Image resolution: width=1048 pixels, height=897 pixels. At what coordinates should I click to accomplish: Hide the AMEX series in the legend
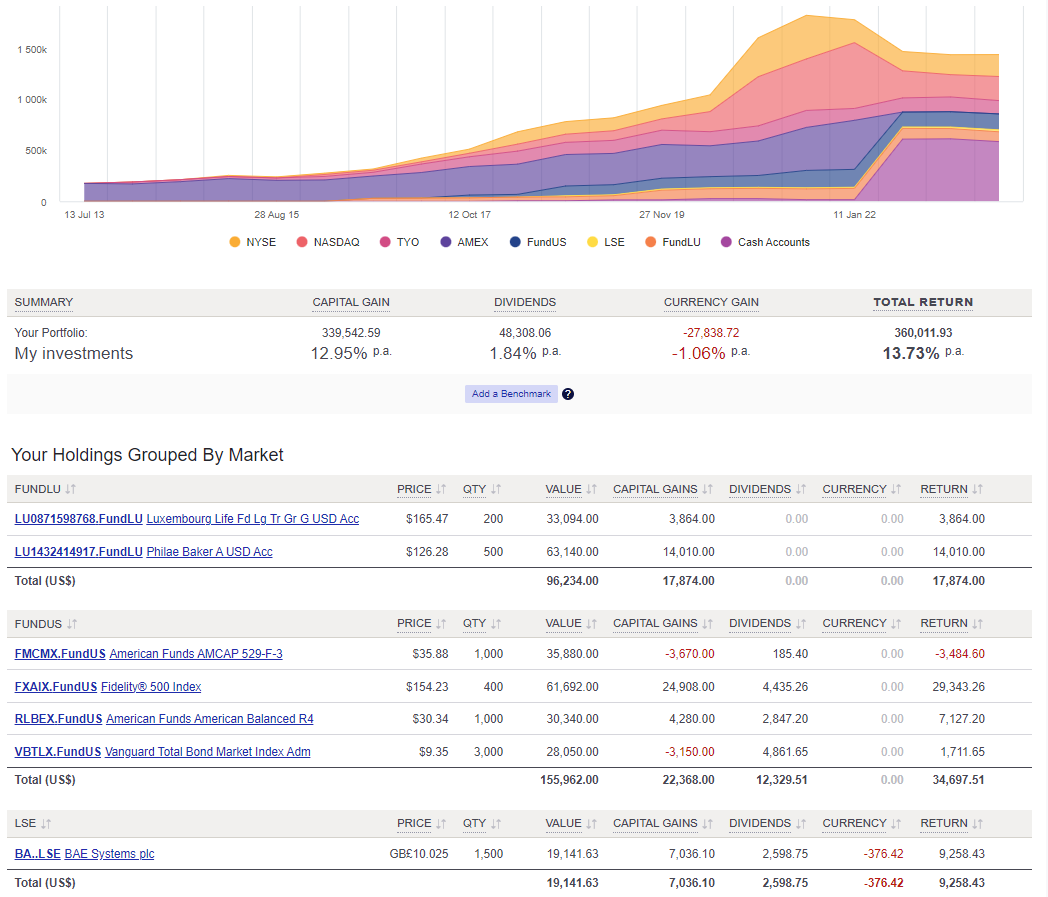click(463, 242)
